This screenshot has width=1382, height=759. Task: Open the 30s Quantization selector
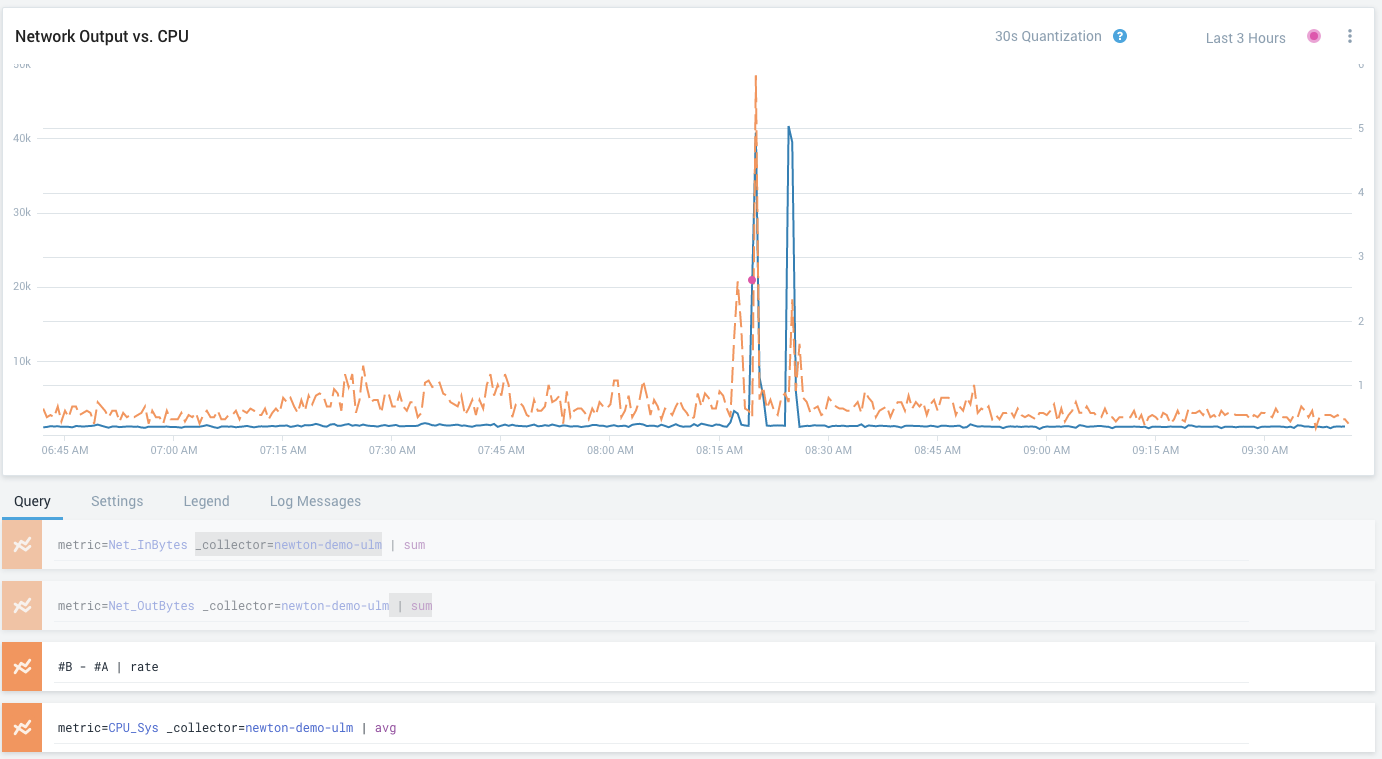(x=1047, y=37)
